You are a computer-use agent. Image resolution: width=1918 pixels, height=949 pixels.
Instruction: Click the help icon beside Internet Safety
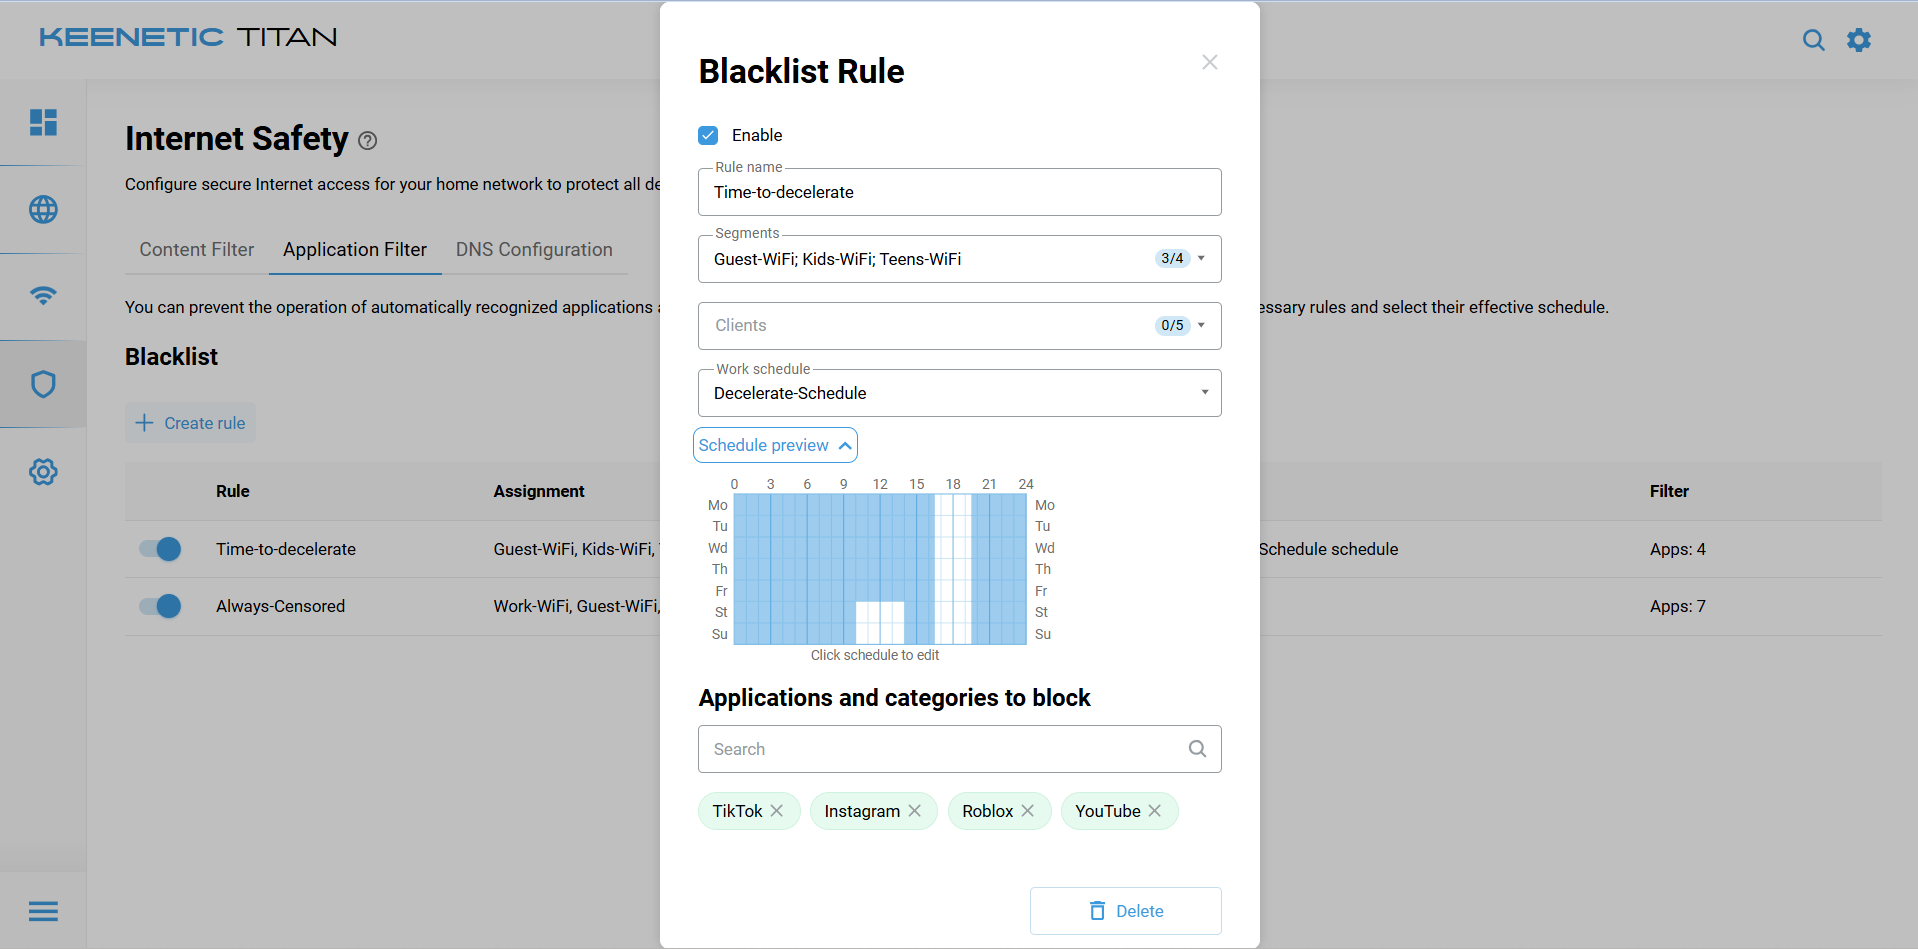point(368,141)
